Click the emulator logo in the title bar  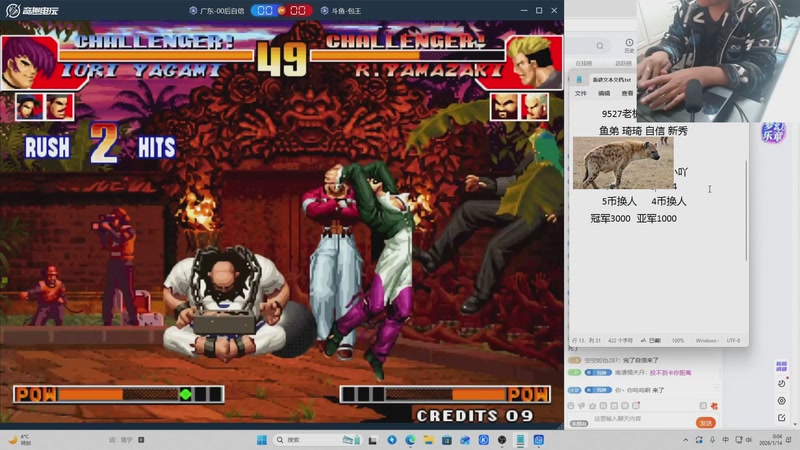point(32,10)
